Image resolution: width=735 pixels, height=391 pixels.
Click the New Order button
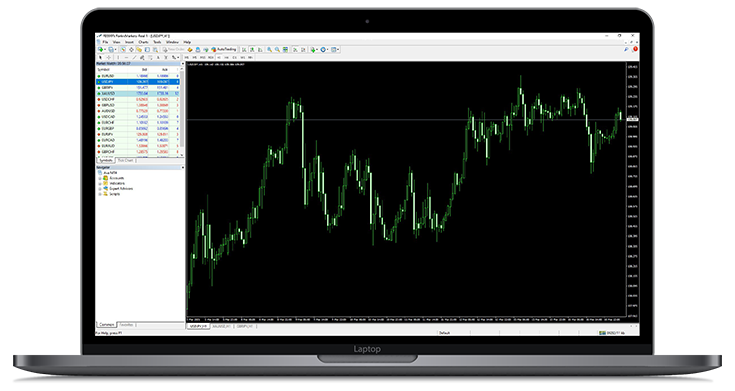point(174,49)
